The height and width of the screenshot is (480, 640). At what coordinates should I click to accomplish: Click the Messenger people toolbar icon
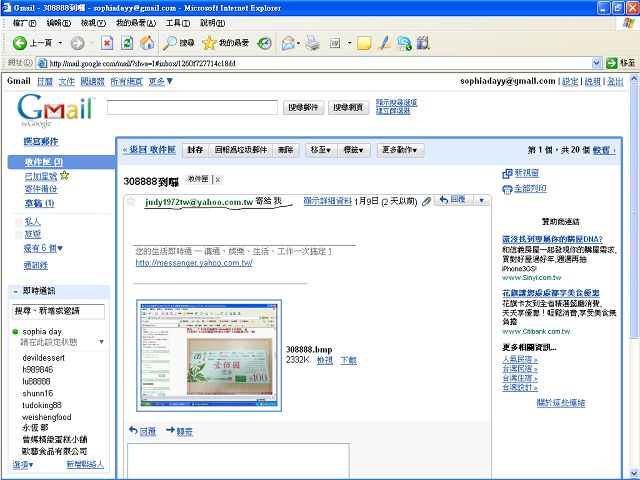(404, 43)
